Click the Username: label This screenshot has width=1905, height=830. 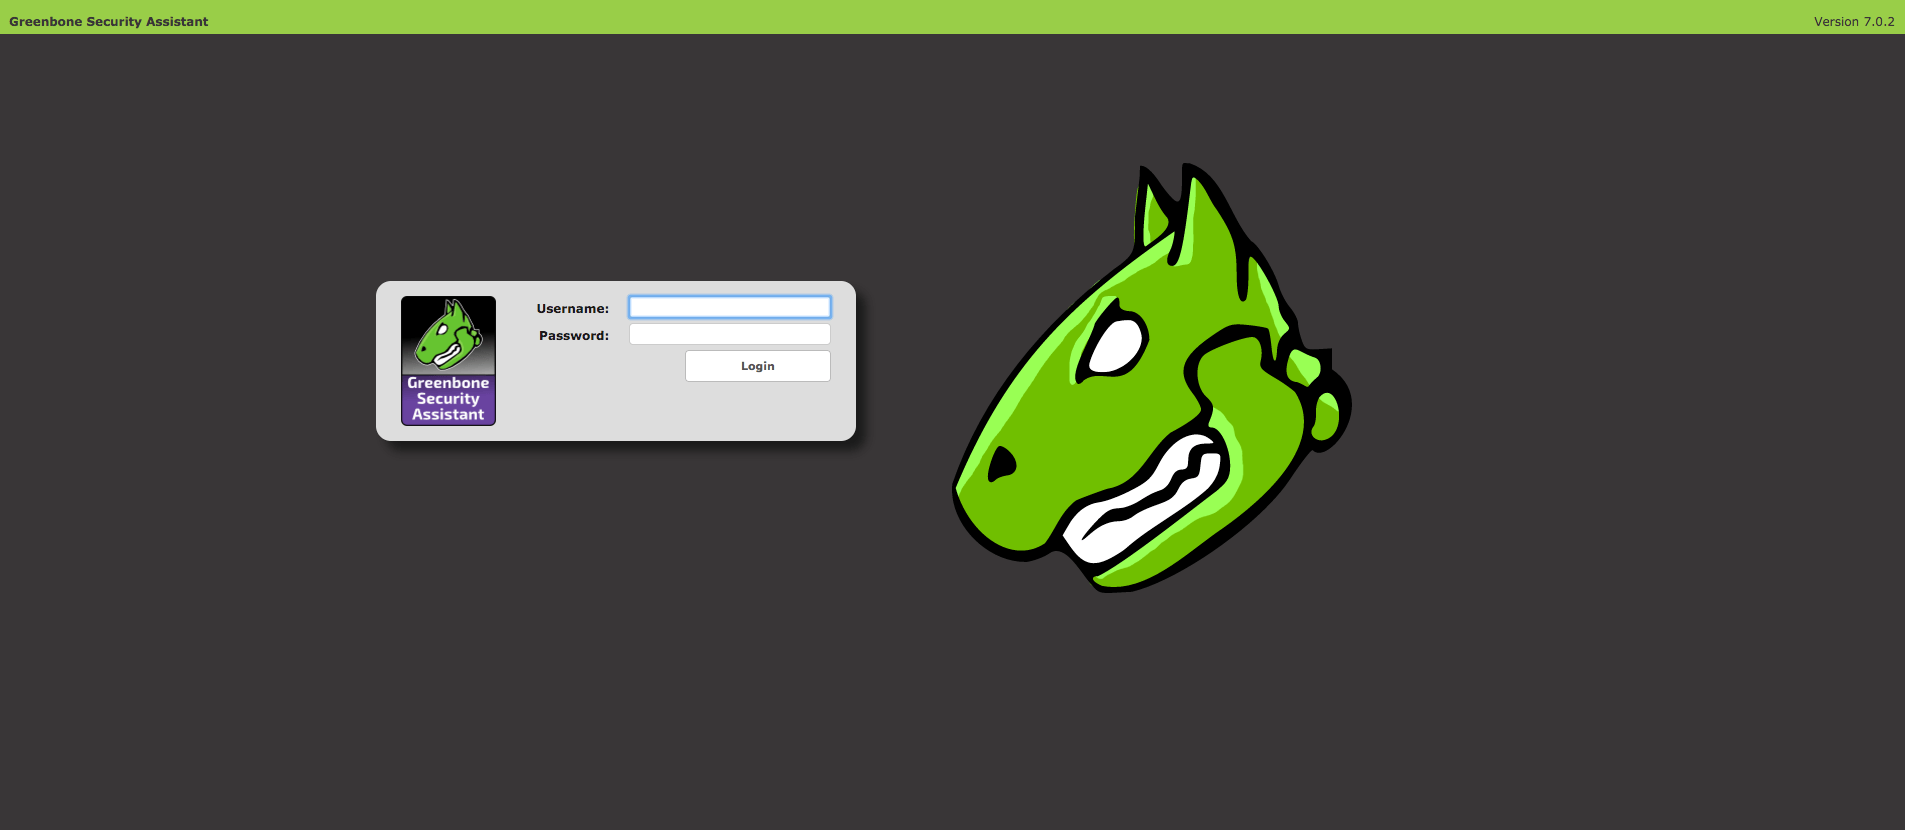click(572, 309)
